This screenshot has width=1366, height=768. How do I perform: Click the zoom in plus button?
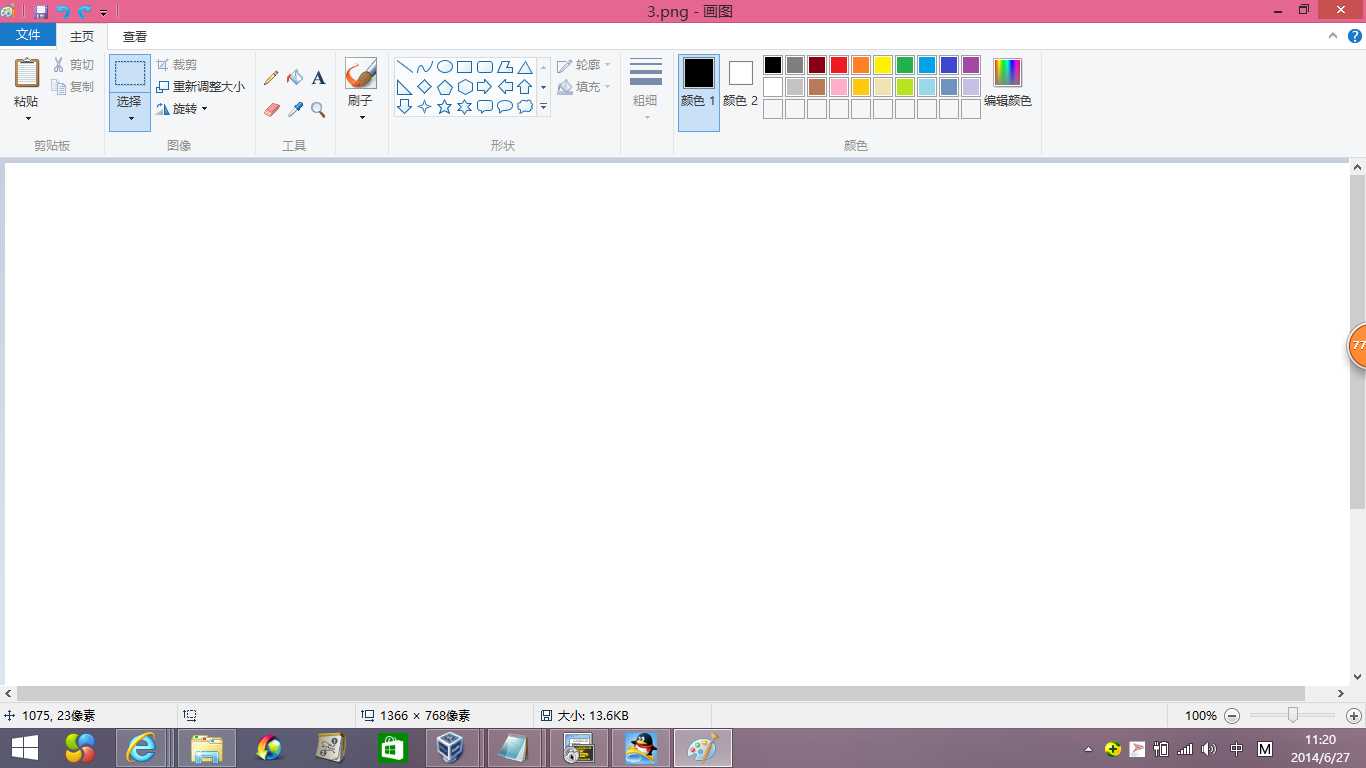pyautogui.click(x=1353, y=716)
